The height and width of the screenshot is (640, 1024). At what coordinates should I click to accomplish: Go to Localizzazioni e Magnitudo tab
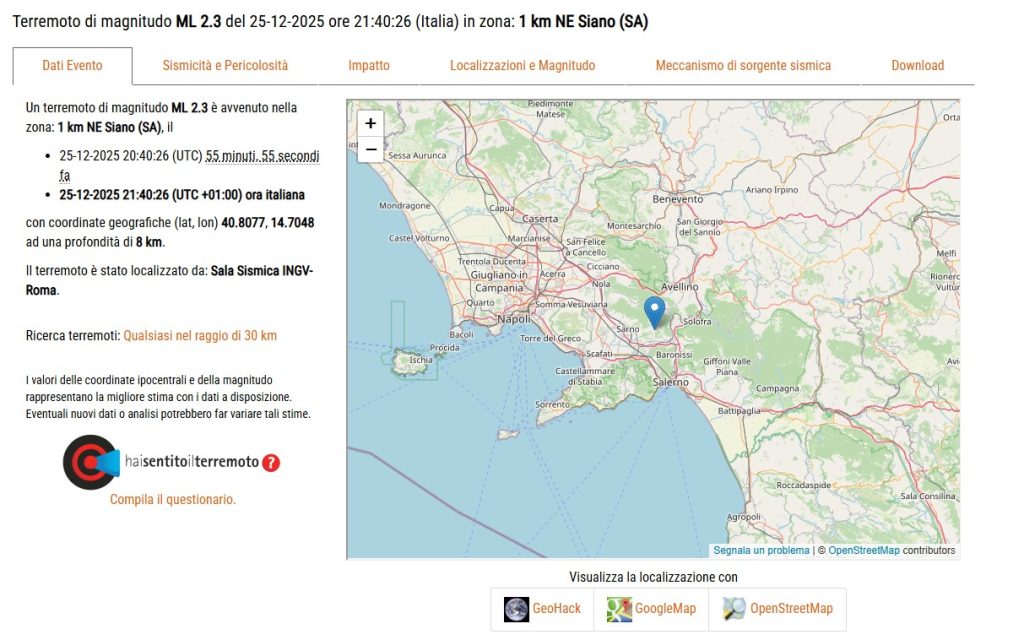pyautogui.click(x=522, y=66)
